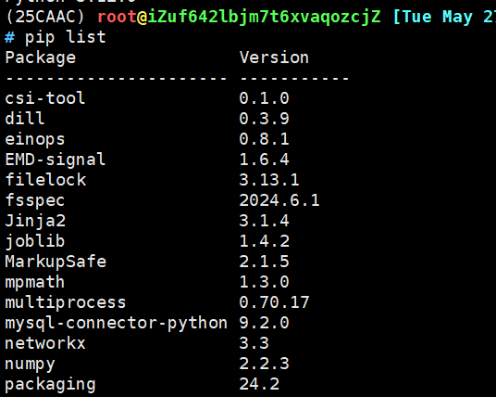The width and height of the screenshot is (496, 397).
Task: Click the 'joblib' package name
Action: [35, 242]
